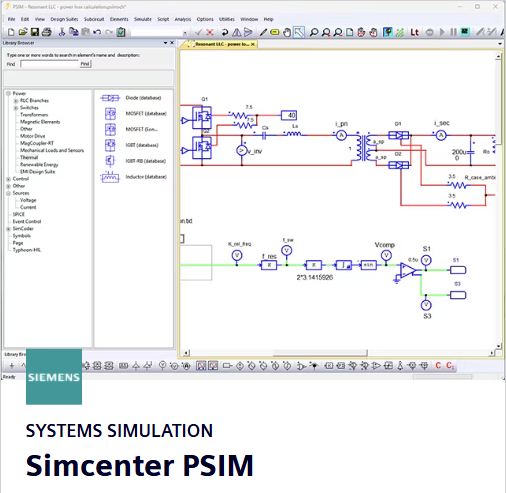Open the Subcircuit menu
Screen dimensions: 506x493
94,19
